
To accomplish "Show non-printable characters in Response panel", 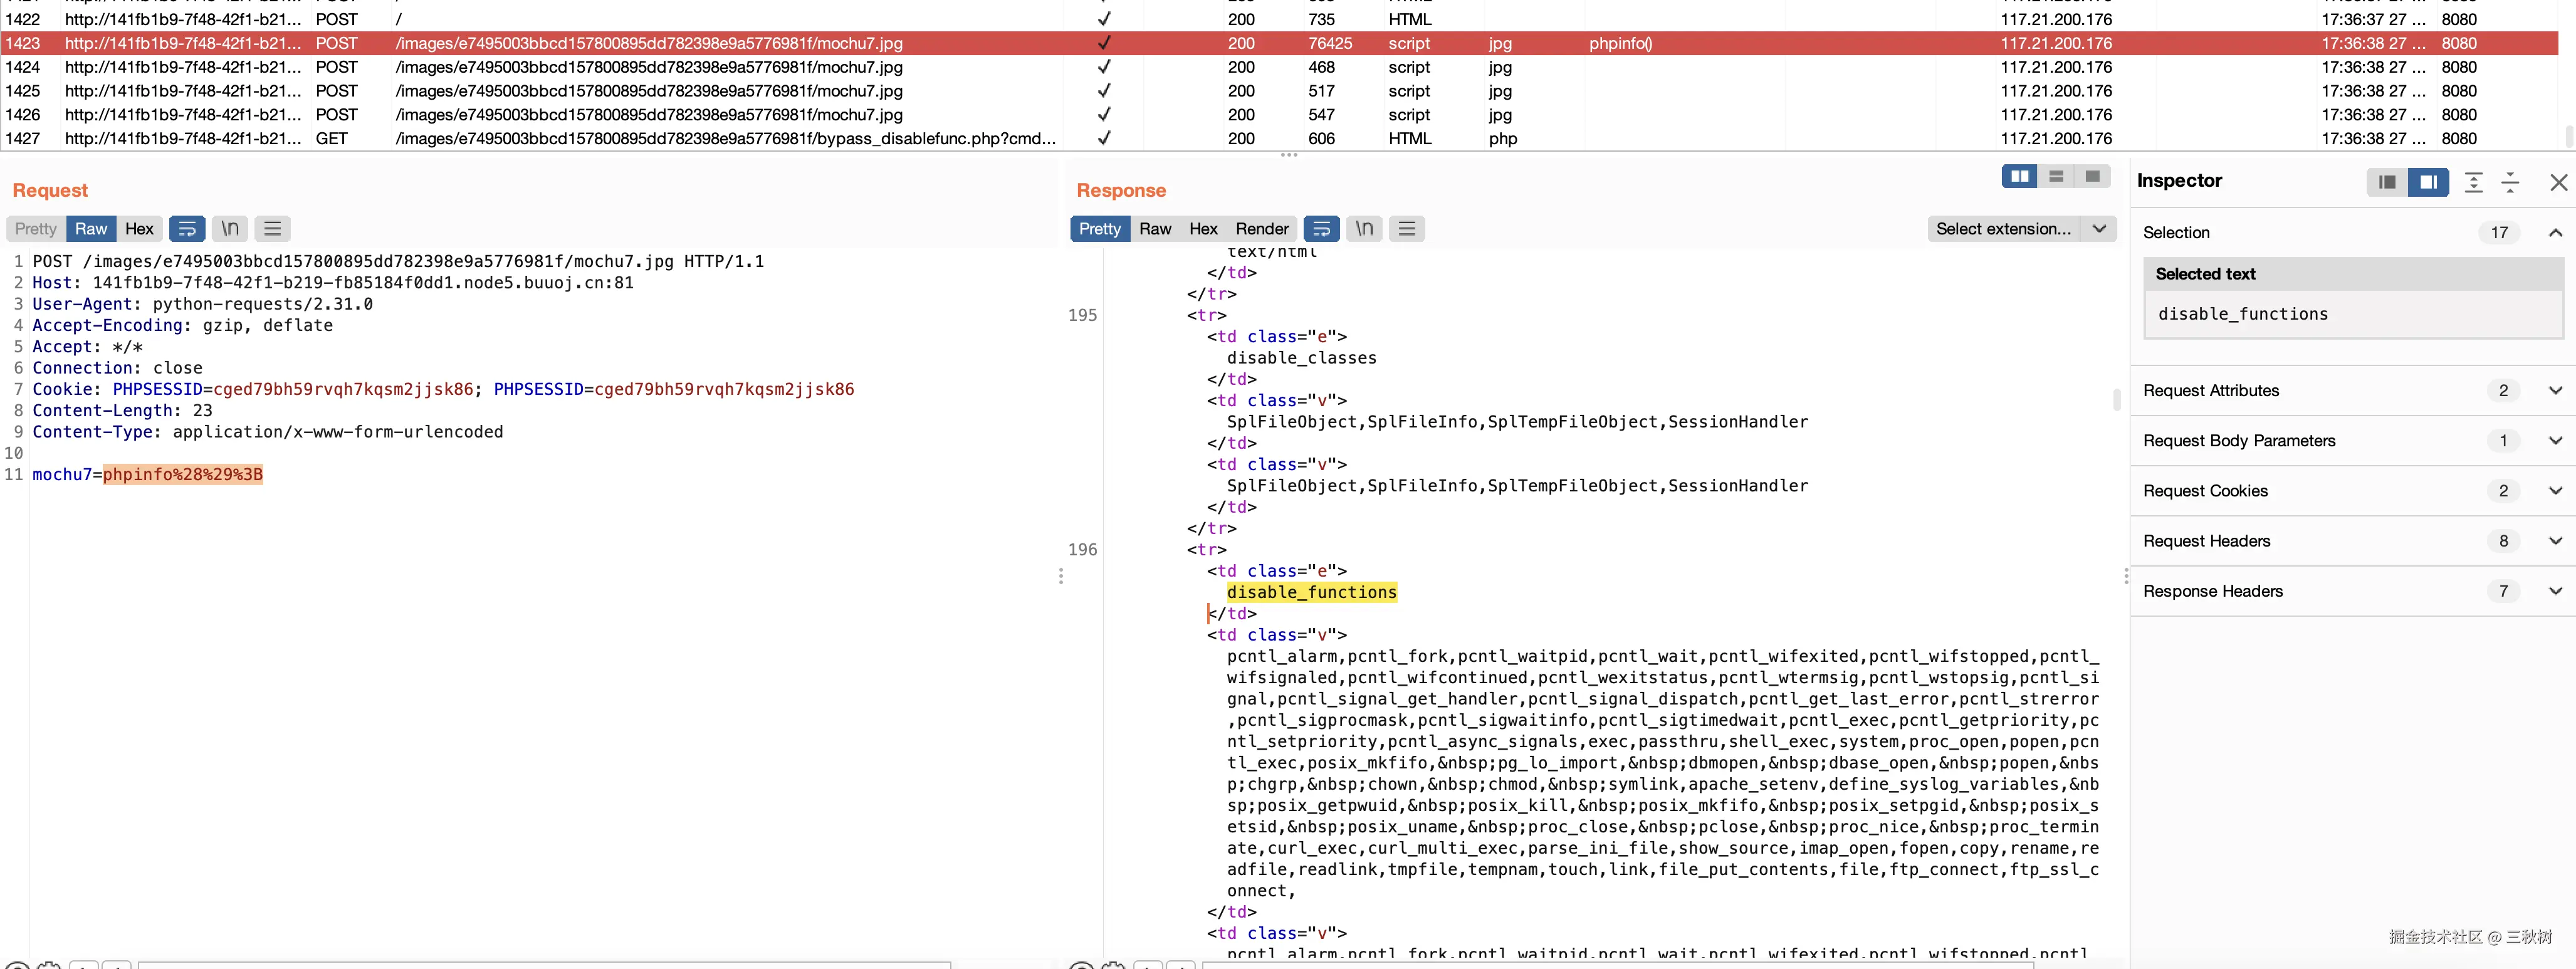I will click(x=1364, y=229).
